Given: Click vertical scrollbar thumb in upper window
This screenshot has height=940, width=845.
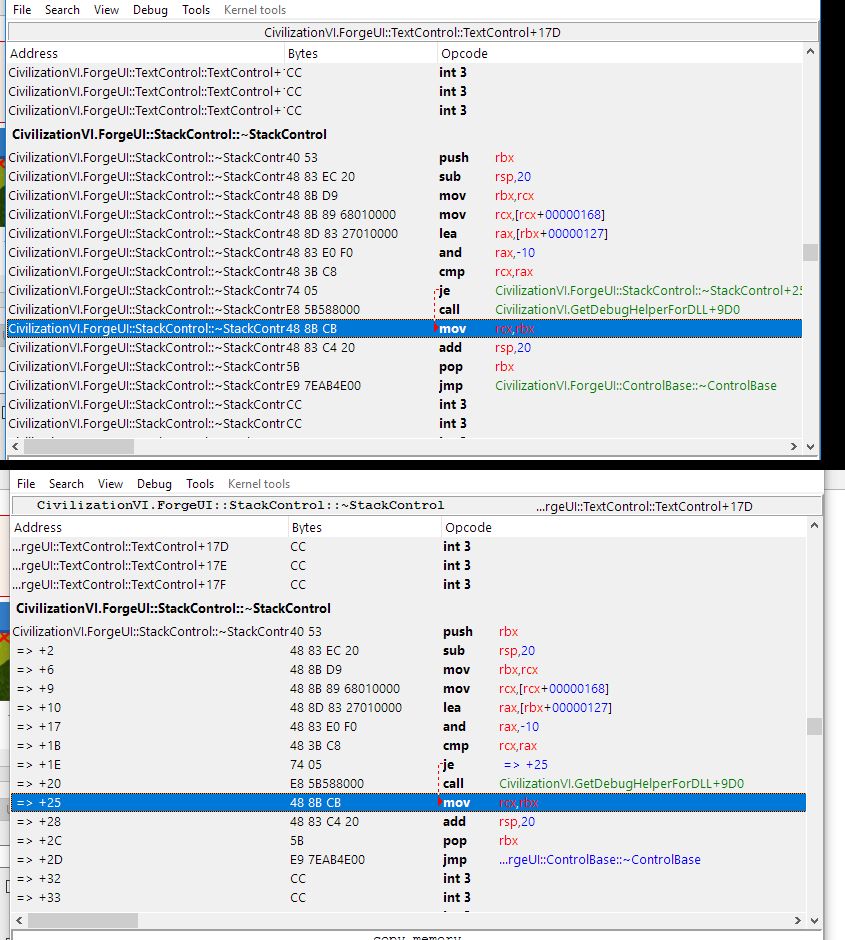Looking at the screenshot, I should (810, 252).
